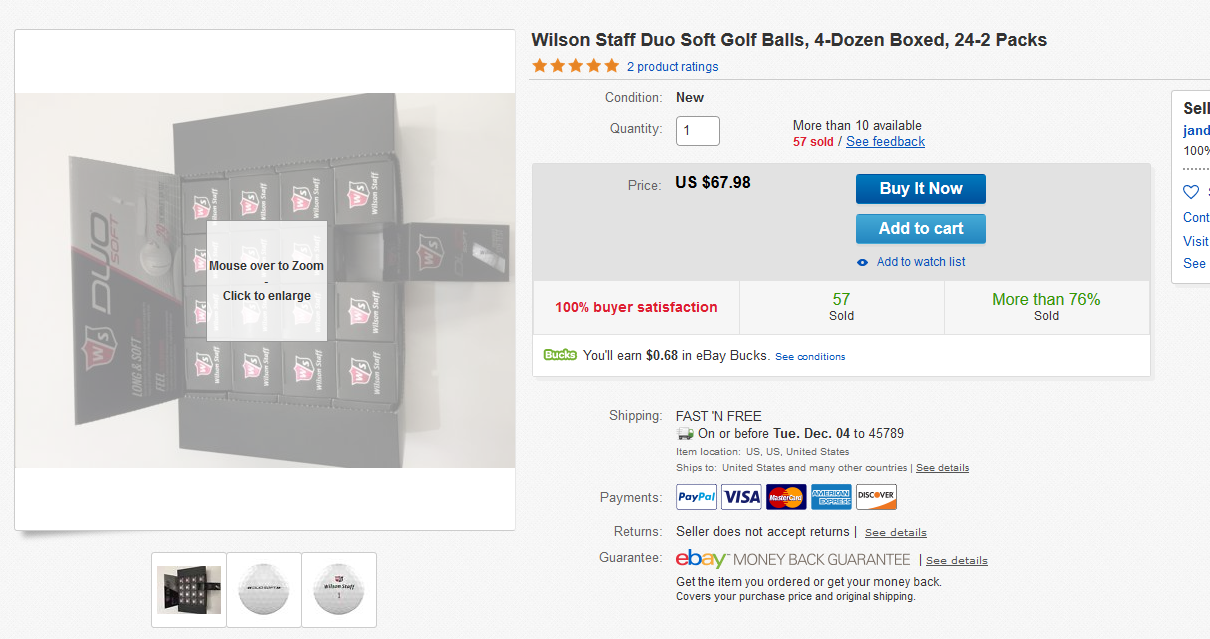
Task: Click the Buy It Now button
Action: coord(920,189)
